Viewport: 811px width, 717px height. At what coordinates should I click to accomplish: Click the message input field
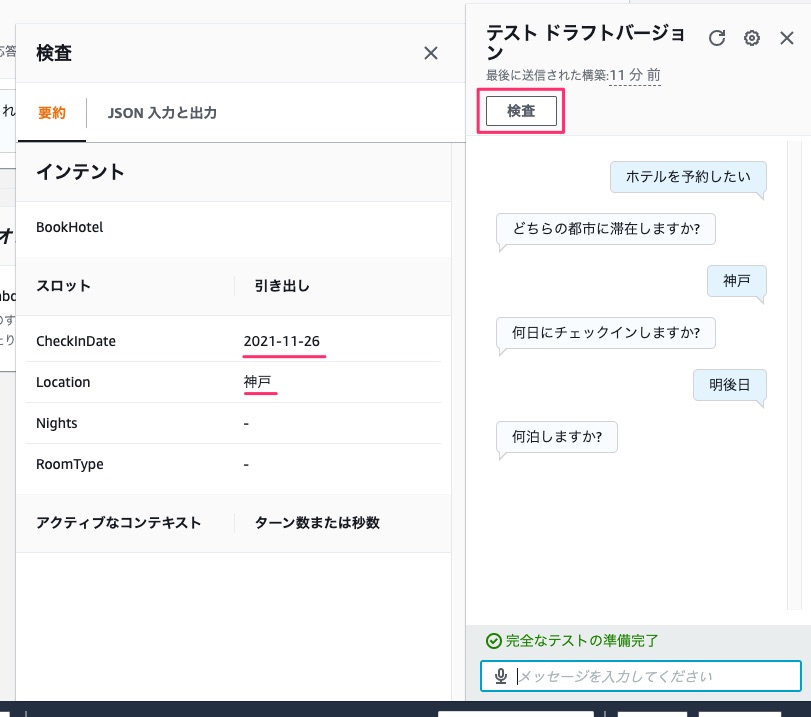point(640,676)
